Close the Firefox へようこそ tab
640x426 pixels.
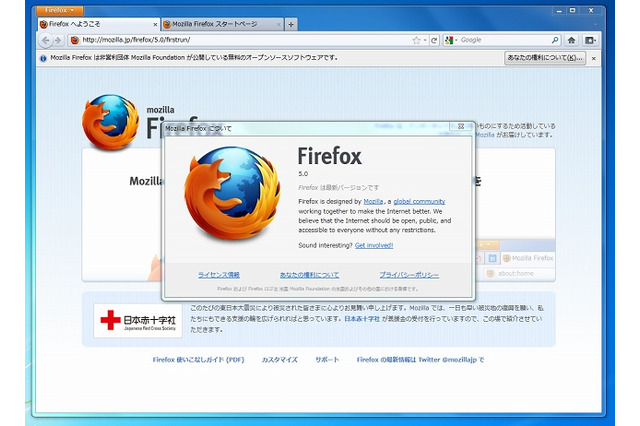pos(155,25)
